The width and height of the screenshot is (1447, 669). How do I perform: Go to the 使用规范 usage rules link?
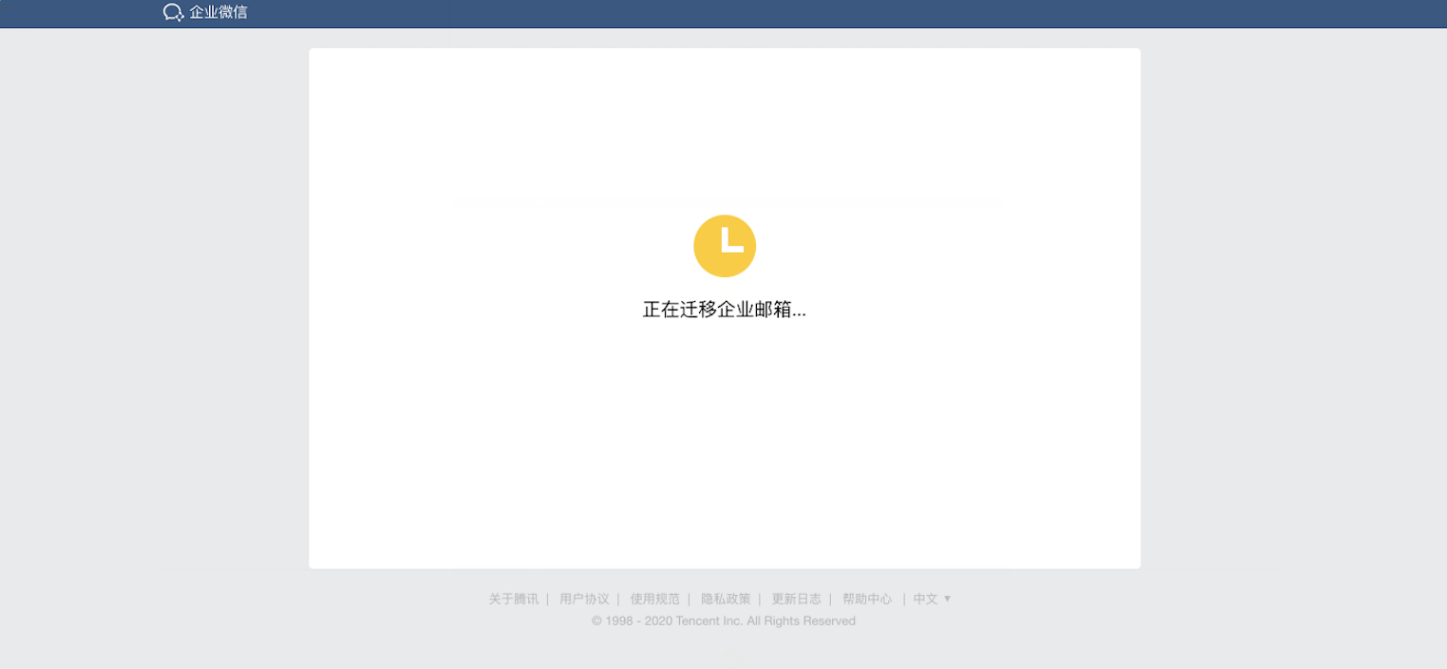click(x=655, y=599)
